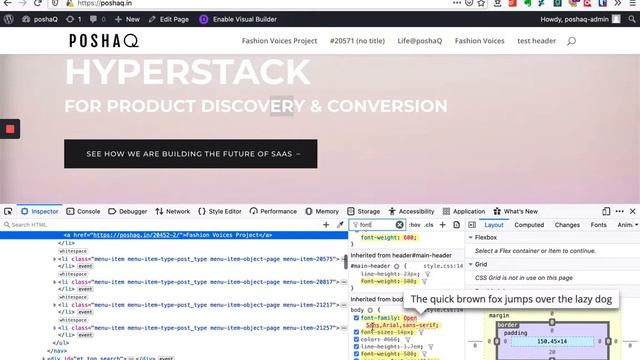Switch to the Console tab
Viewport: 640px width, 360px height.
click(x=83, y=211)
